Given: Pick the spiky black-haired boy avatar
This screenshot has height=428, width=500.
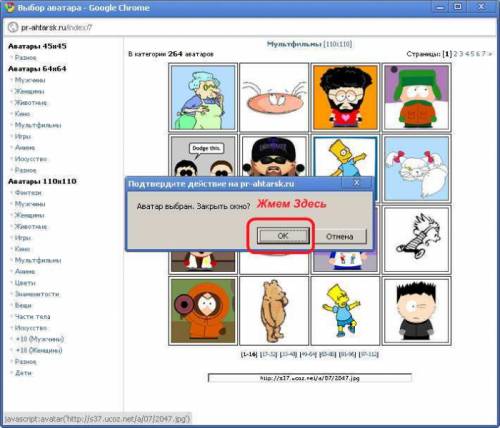Looking at the screenshot, I should pyautogui.click(x=416, y=311).
